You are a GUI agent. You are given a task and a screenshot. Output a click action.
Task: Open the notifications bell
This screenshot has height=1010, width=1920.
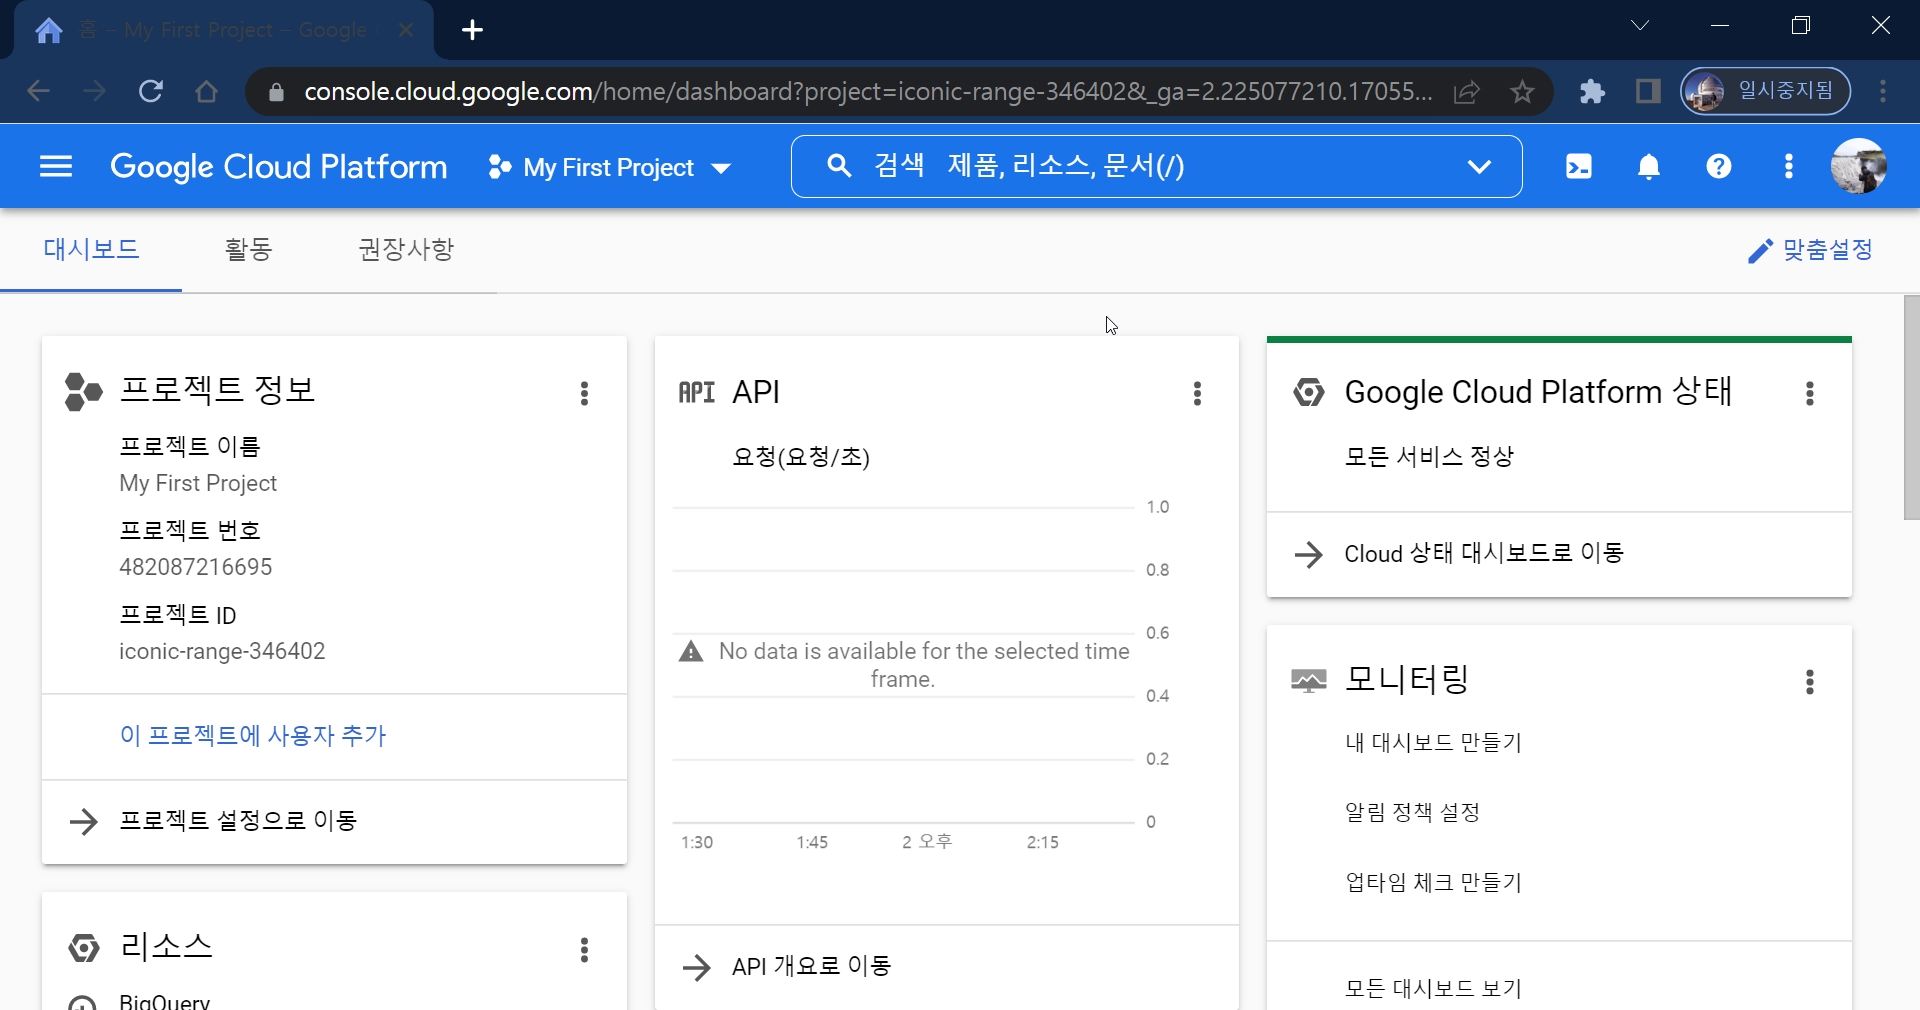[x=1649, y=167]
